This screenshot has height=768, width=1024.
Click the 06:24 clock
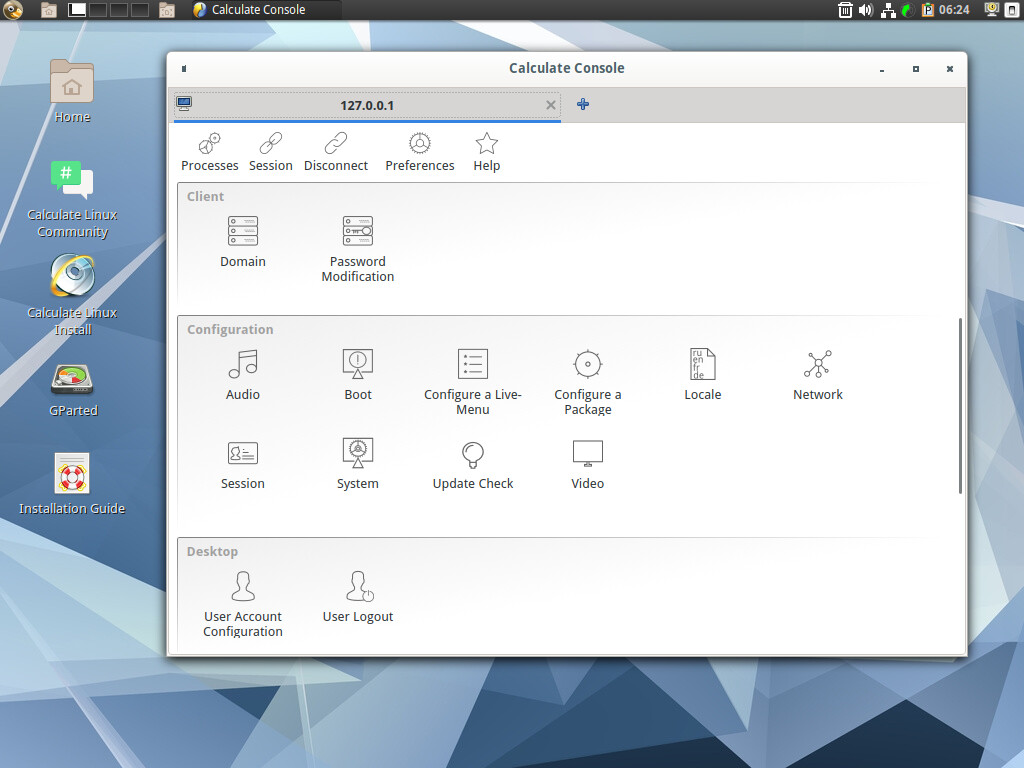point(954,10)
